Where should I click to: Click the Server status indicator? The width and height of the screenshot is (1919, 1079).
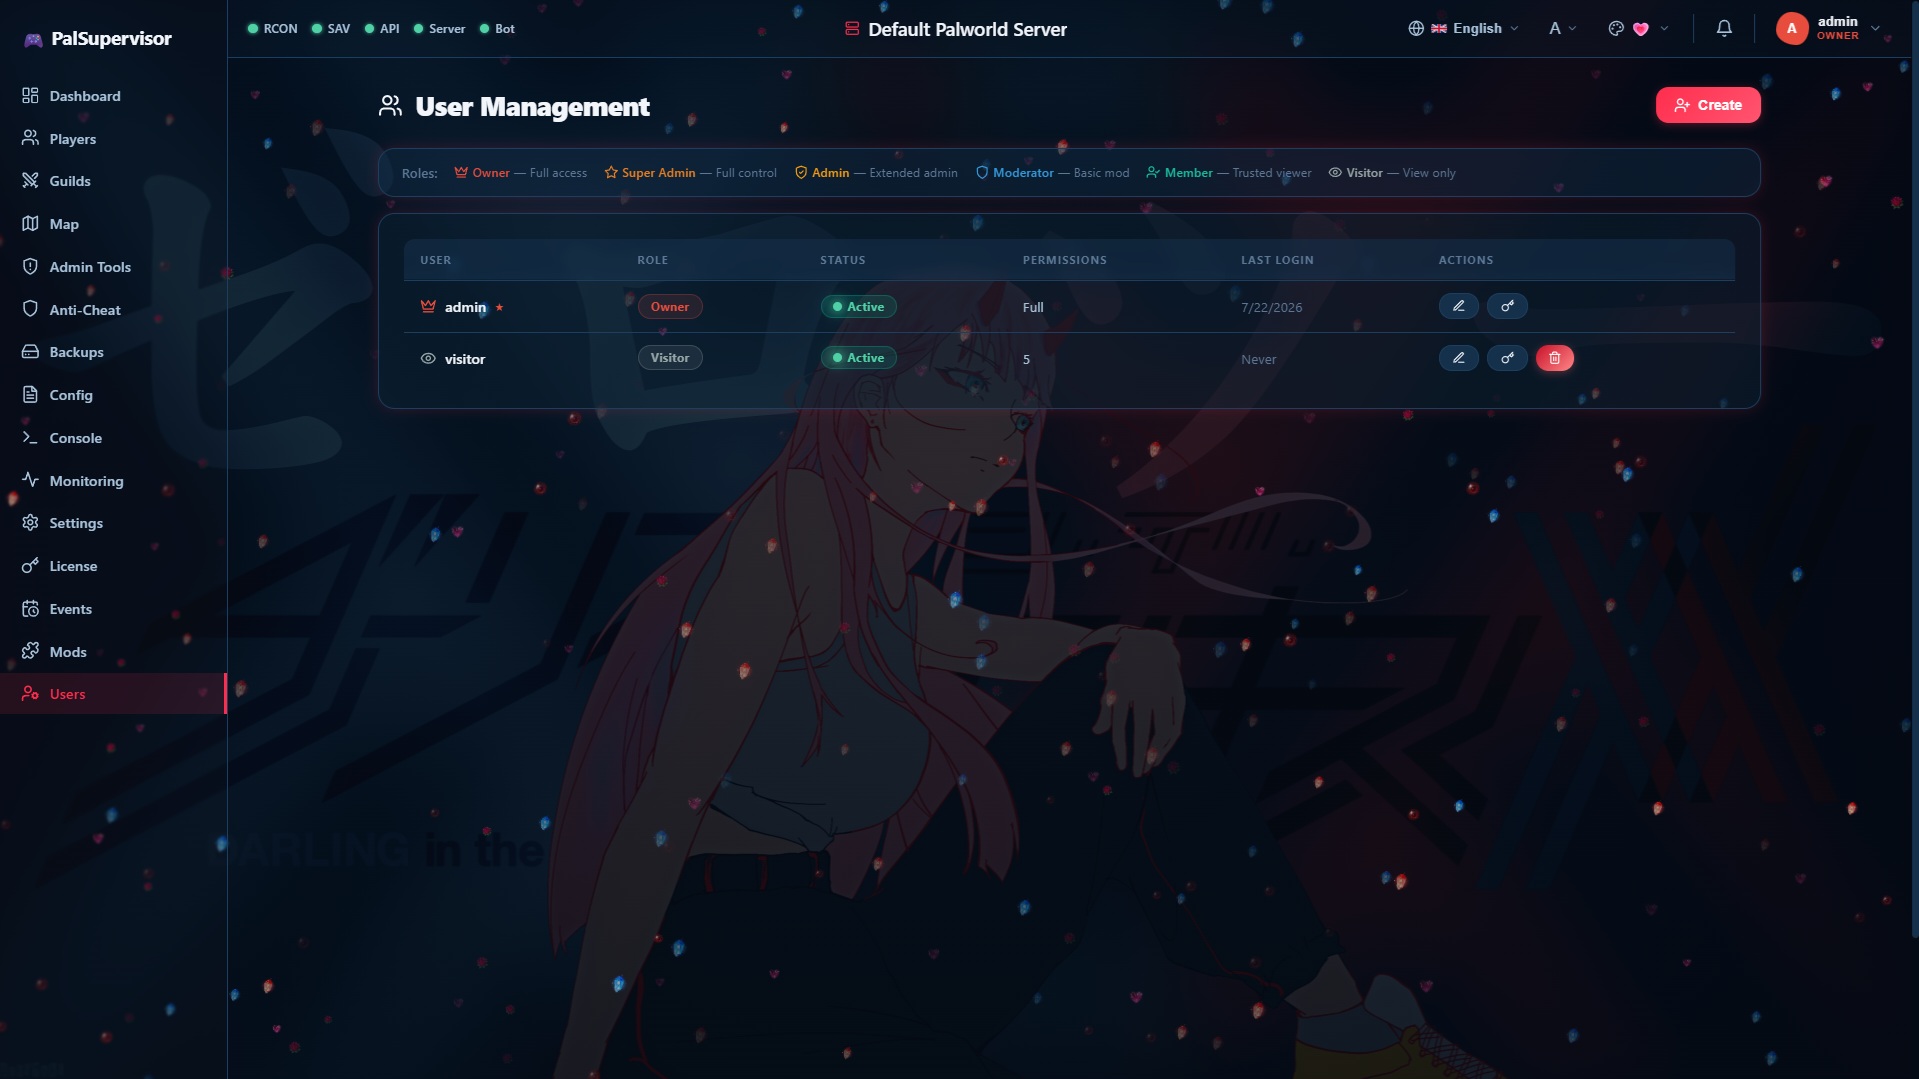[x=439, y=29]
